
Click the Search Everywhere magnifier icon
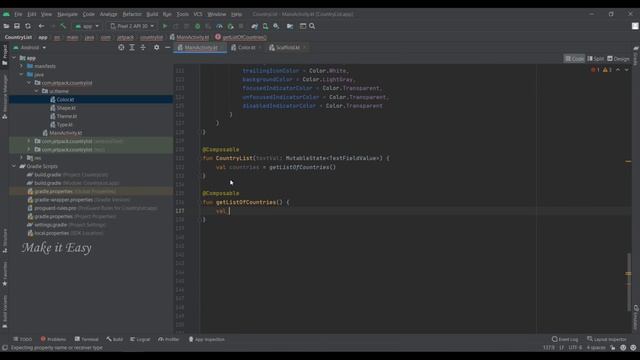coord(312,26)
